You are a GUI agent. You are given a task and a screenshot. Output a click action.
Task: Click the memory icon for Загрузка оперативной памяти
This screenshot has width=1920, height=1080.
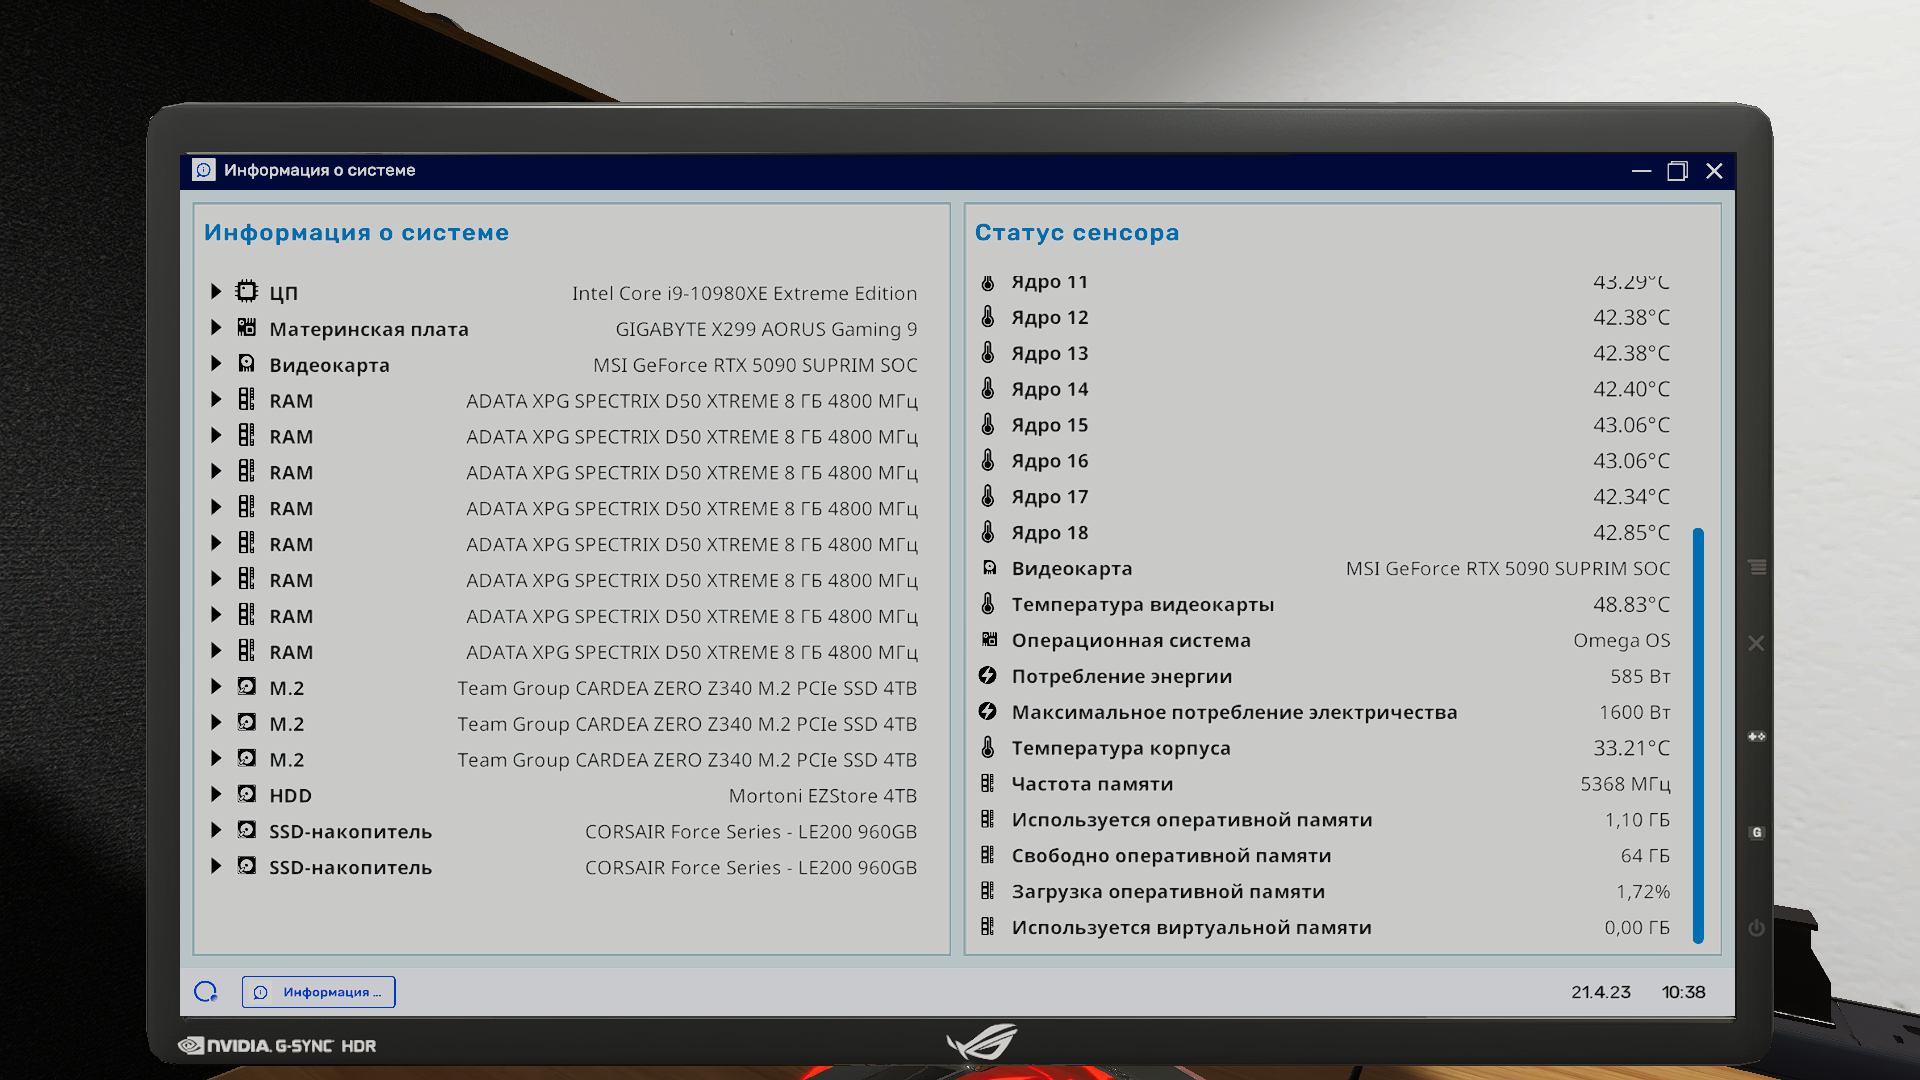(x=988, y=891)
